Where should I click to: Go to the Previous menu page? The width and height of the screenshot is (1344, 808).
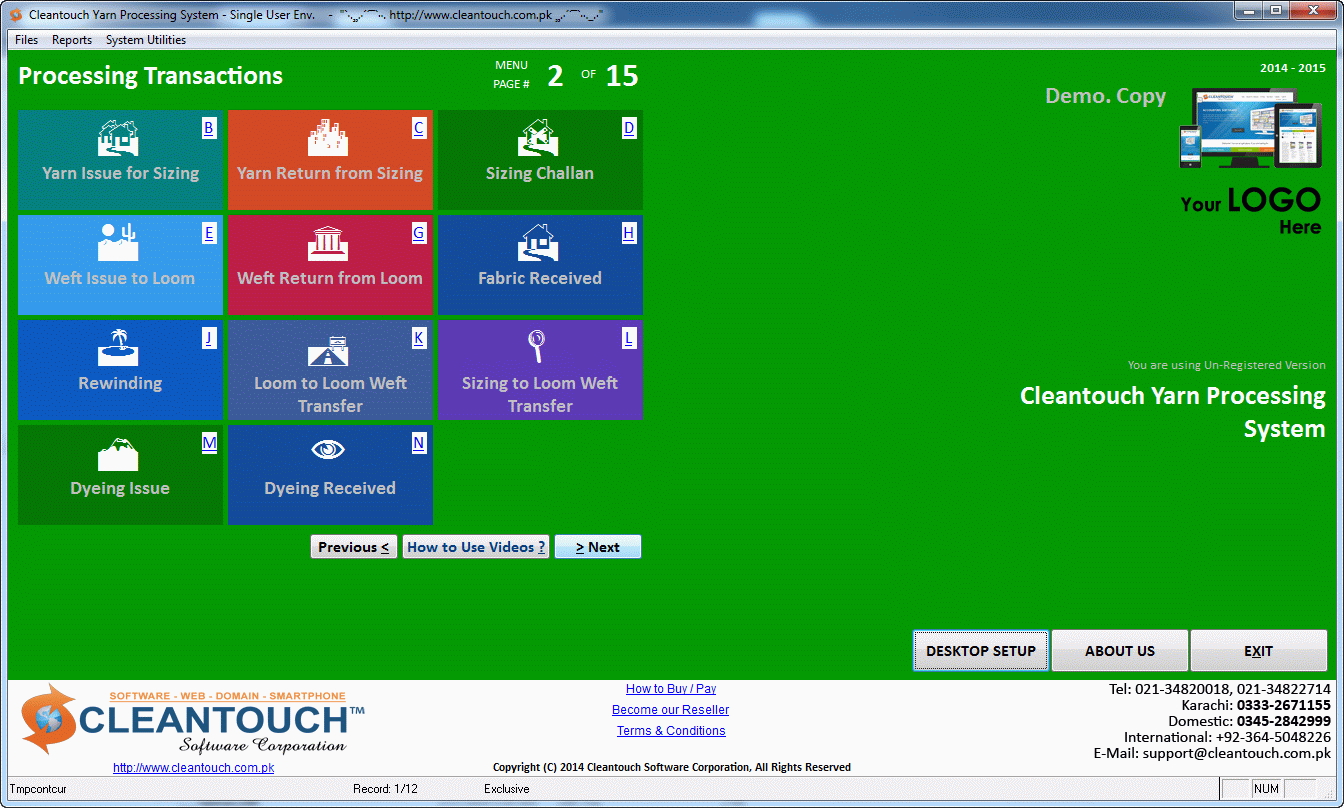pos(354,547)
